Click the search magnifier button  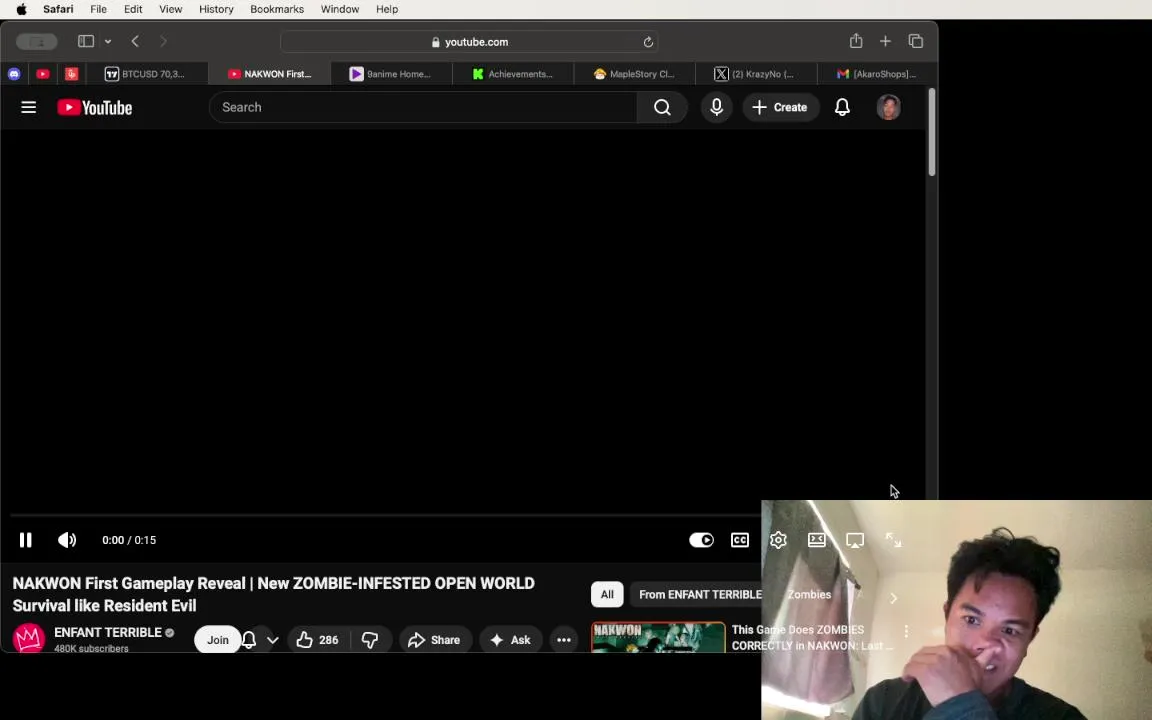662,107
